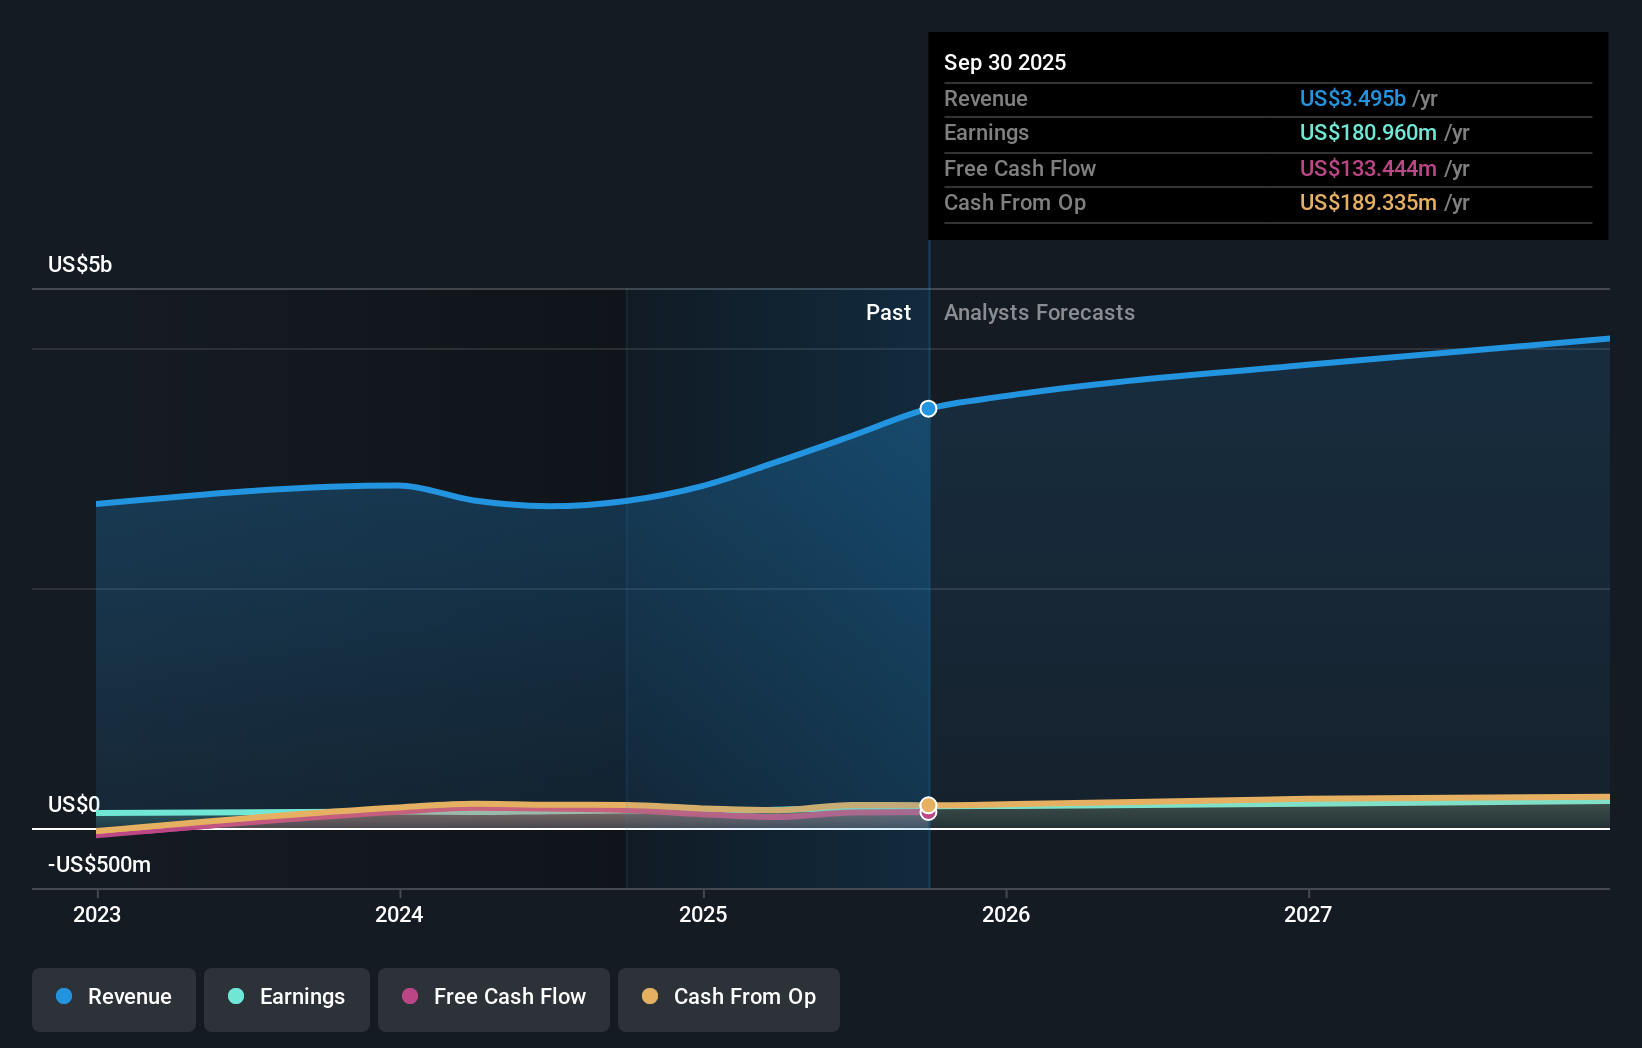Switch to the Analysts Forecasts section
Screen dimensions: 1642x1048
click(1039, 312)
